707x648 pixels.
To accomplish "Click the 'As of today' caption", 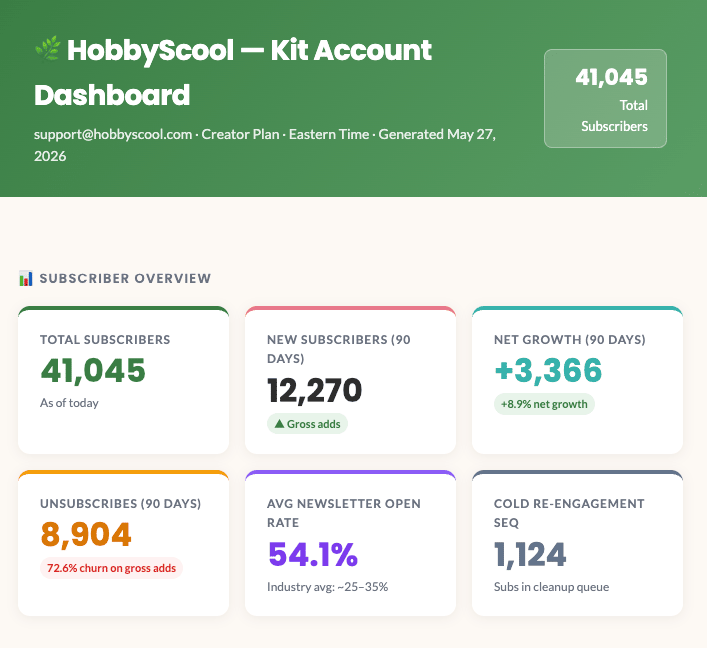I will point(69,403).
